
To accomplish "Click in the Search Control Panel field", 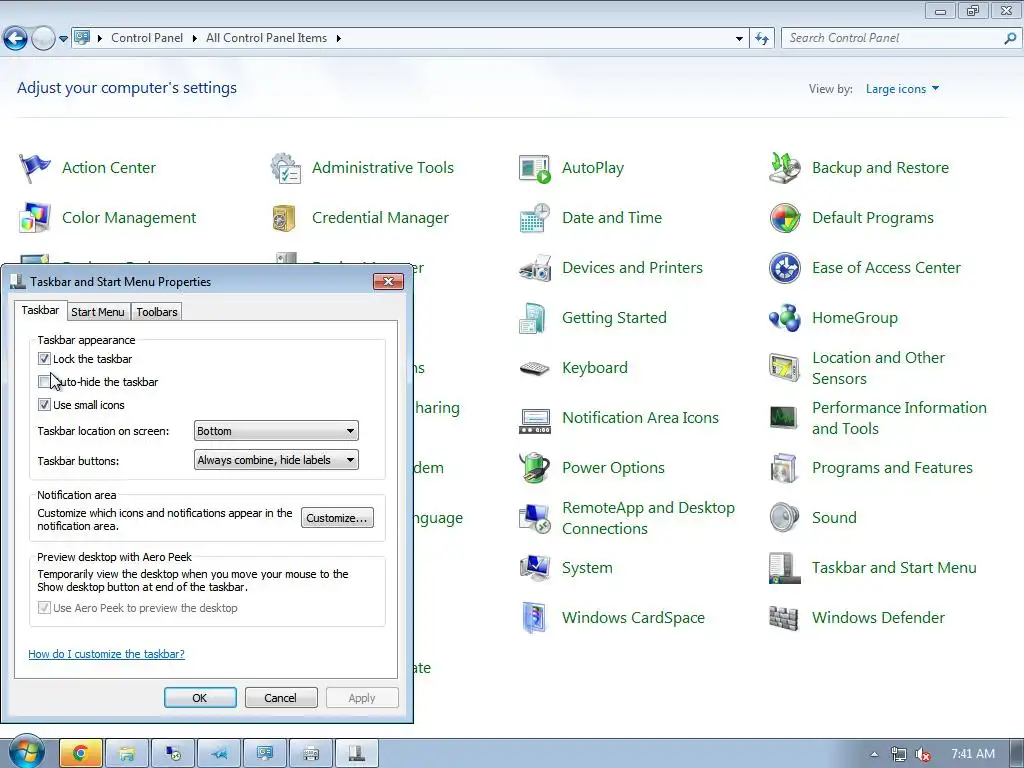I will [x=893, y=39].
